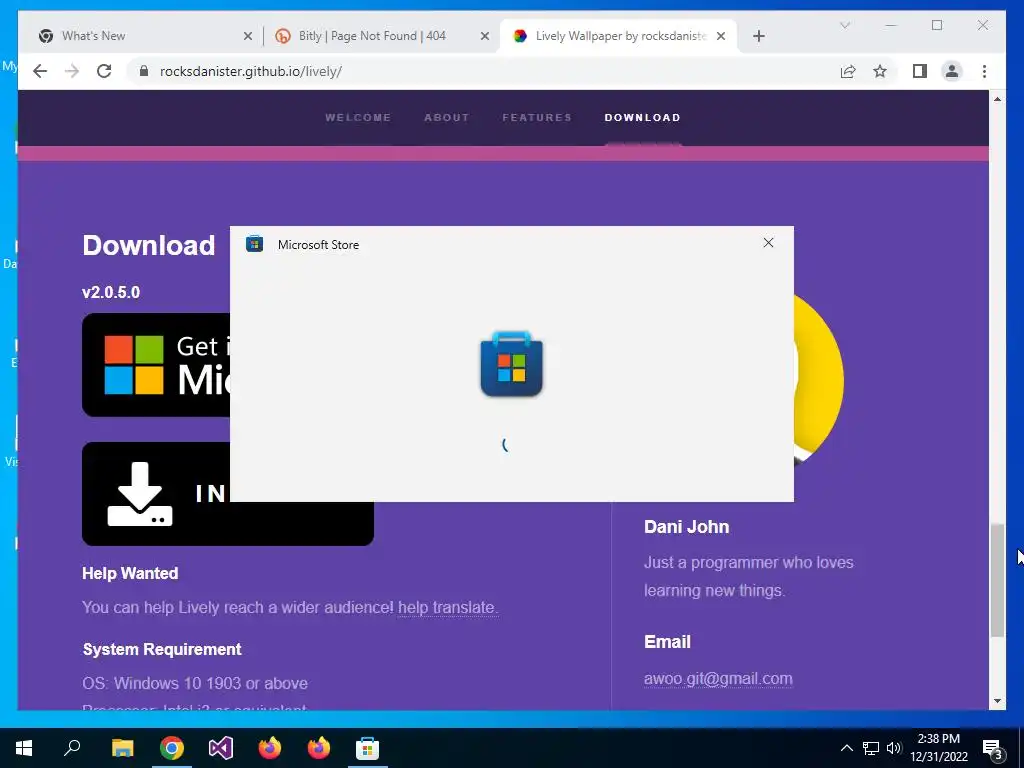Go to FEATURES section
Viewport: 1024px width, 768px height.
(x=537, y=118)
